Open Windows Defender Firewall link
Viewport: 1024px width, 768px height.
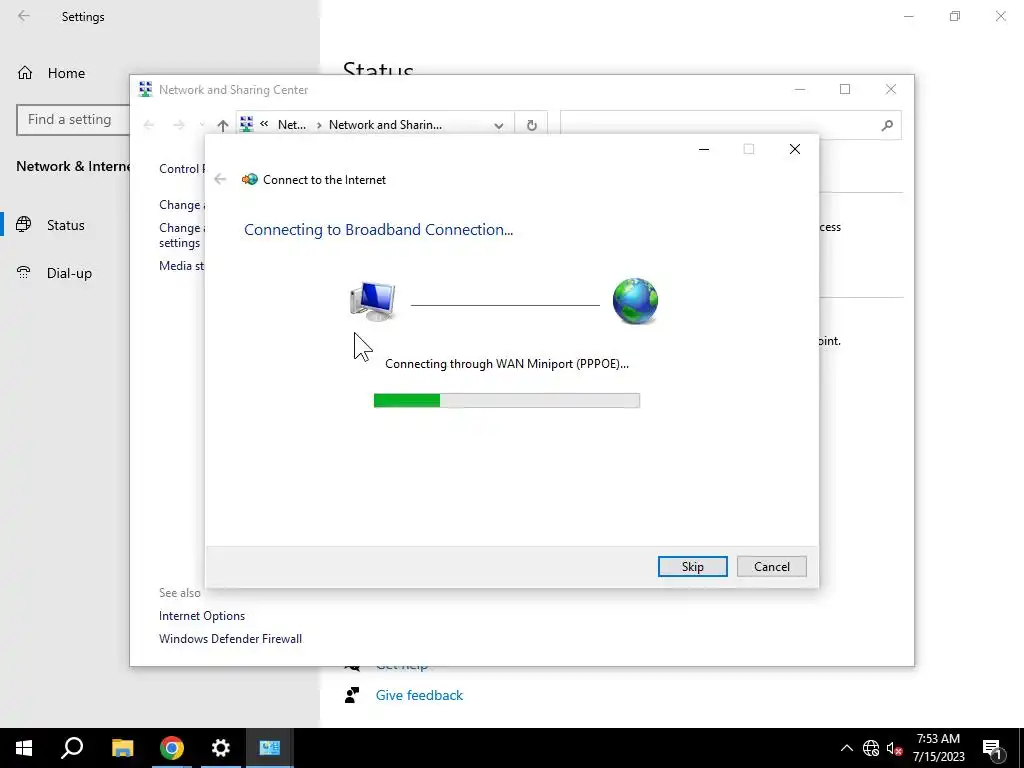coord(231,639)
